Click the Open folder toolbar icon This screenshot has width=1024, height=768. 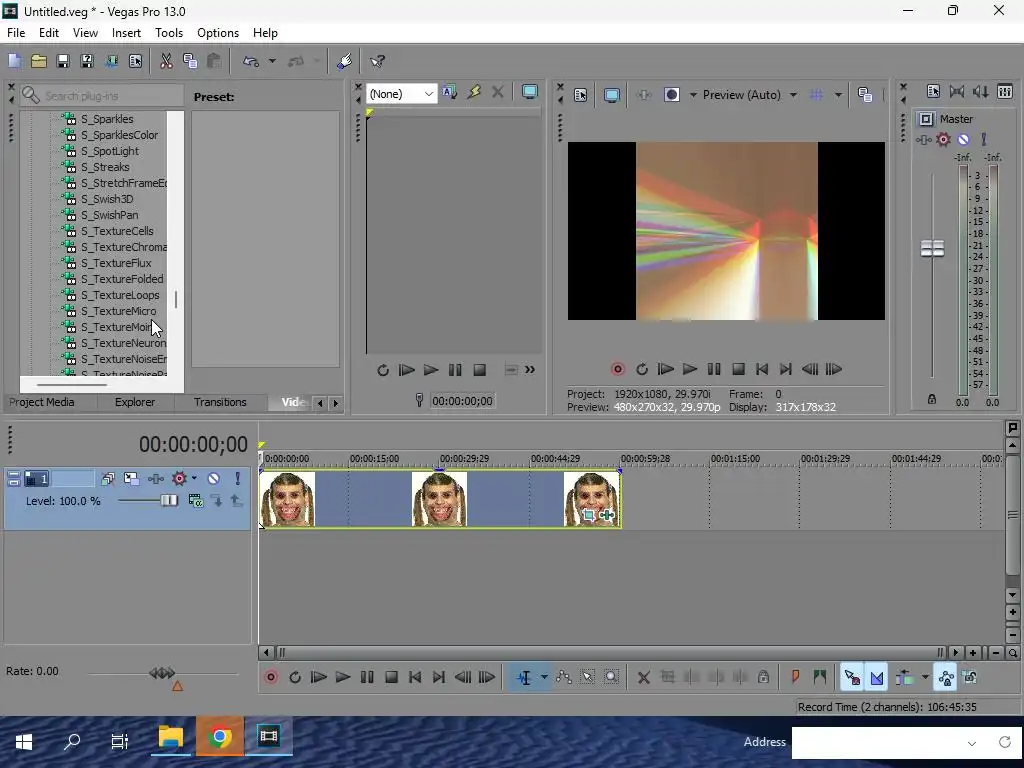39,61
